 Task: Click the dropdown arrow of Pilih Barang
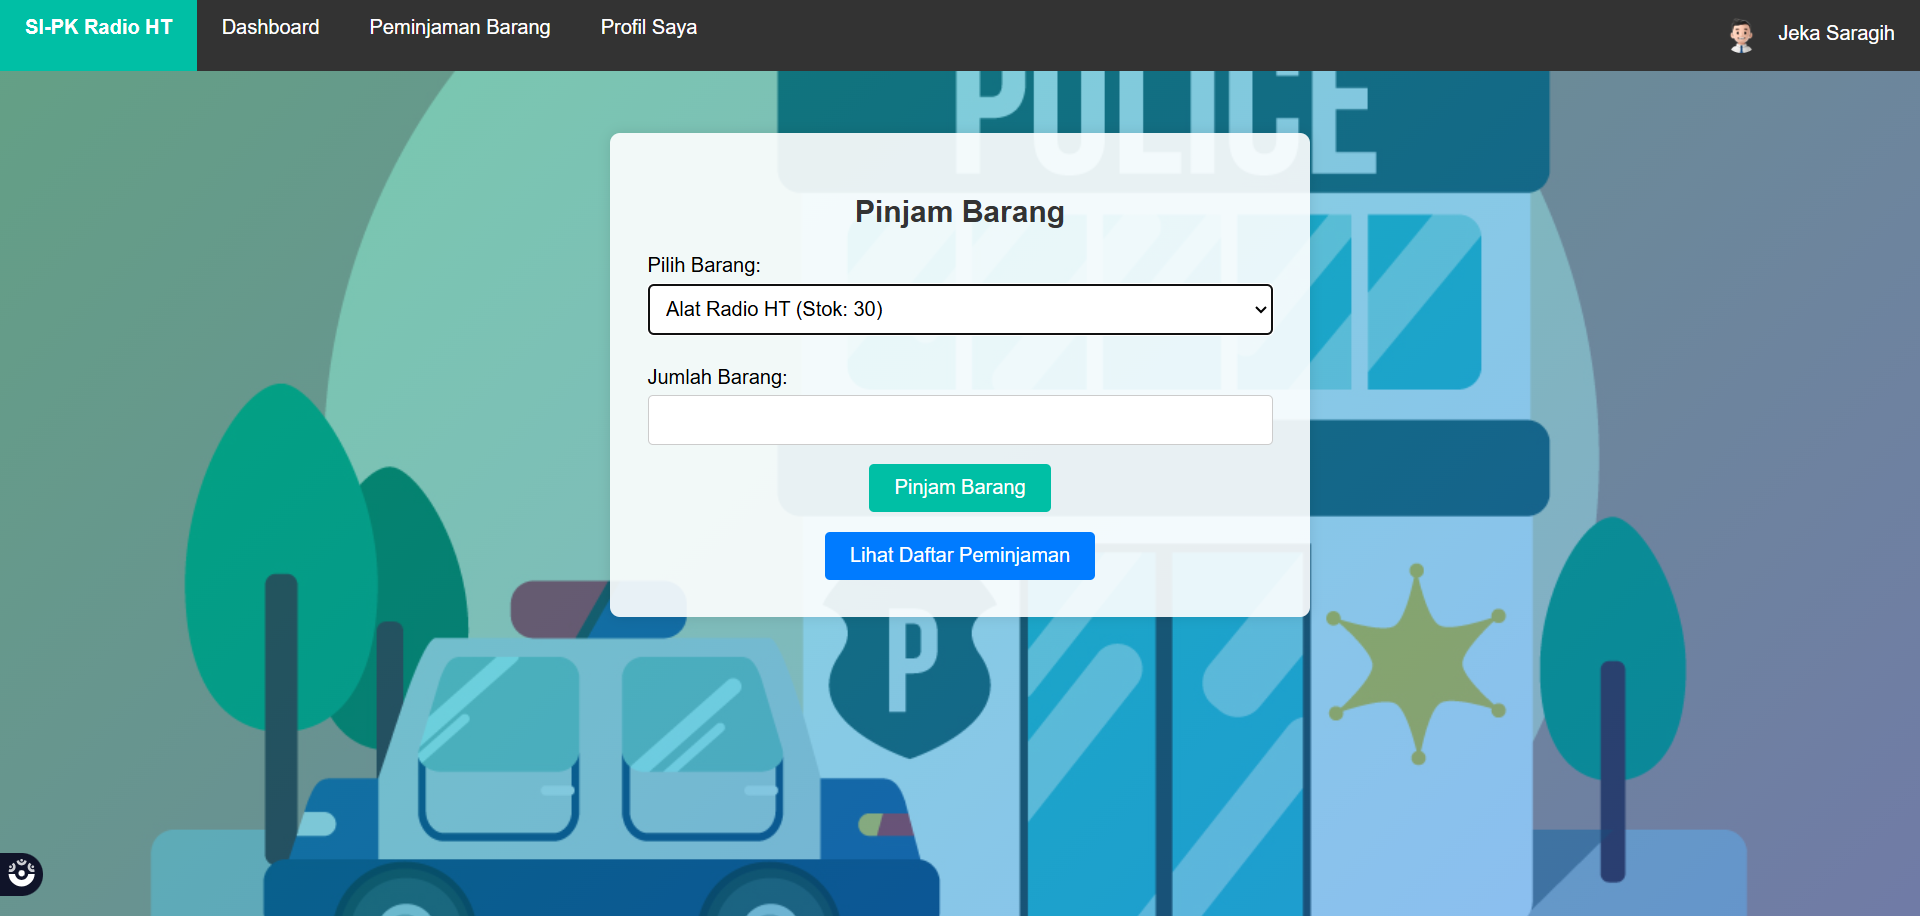pos(1260,310)
